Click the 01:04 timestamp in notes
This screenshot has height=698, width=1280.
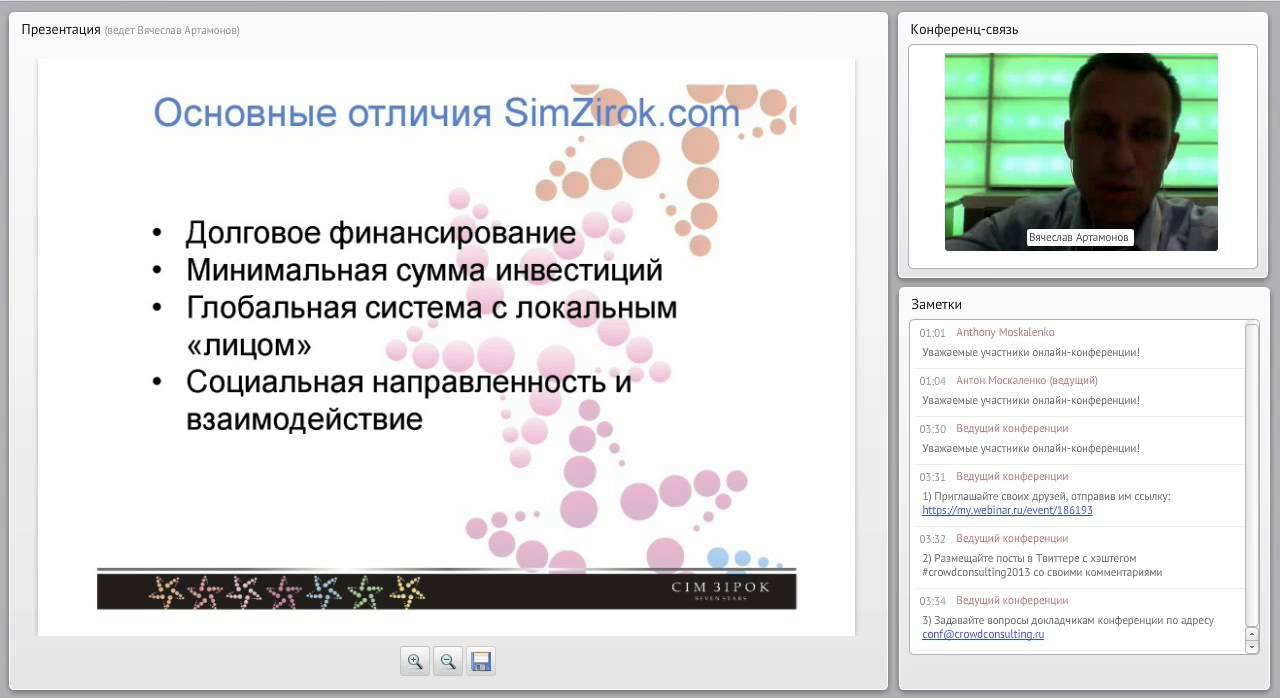(x=932, y=381)
